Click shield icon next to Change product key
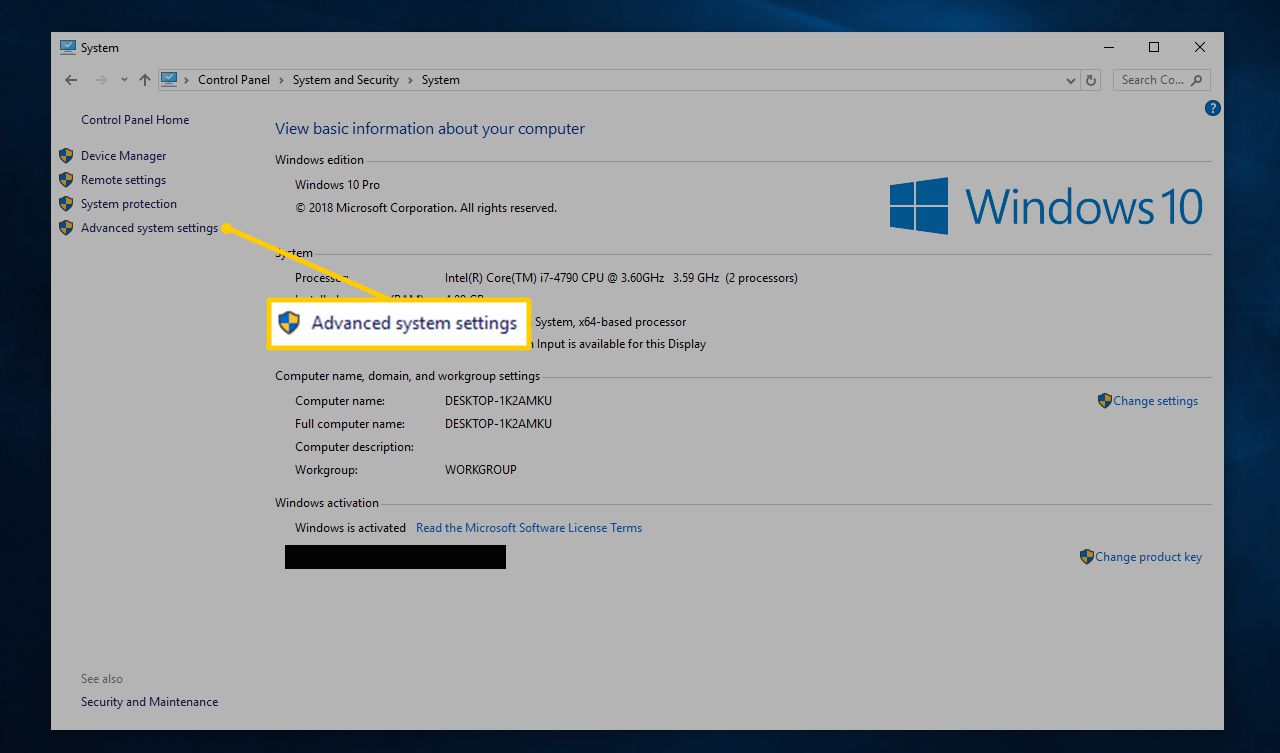Image resolution: width=1280 pixels, height=753 pixels. 1087,557
